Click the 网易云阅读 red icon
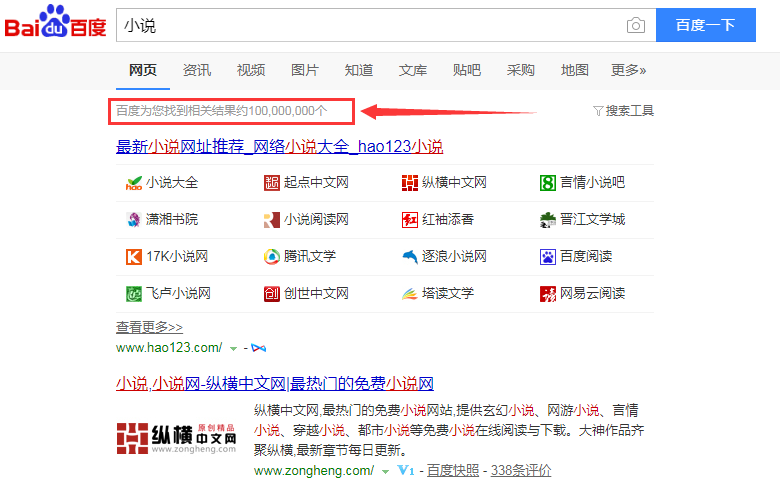Screen dimensions: 780x485 (x=548, y=294)
